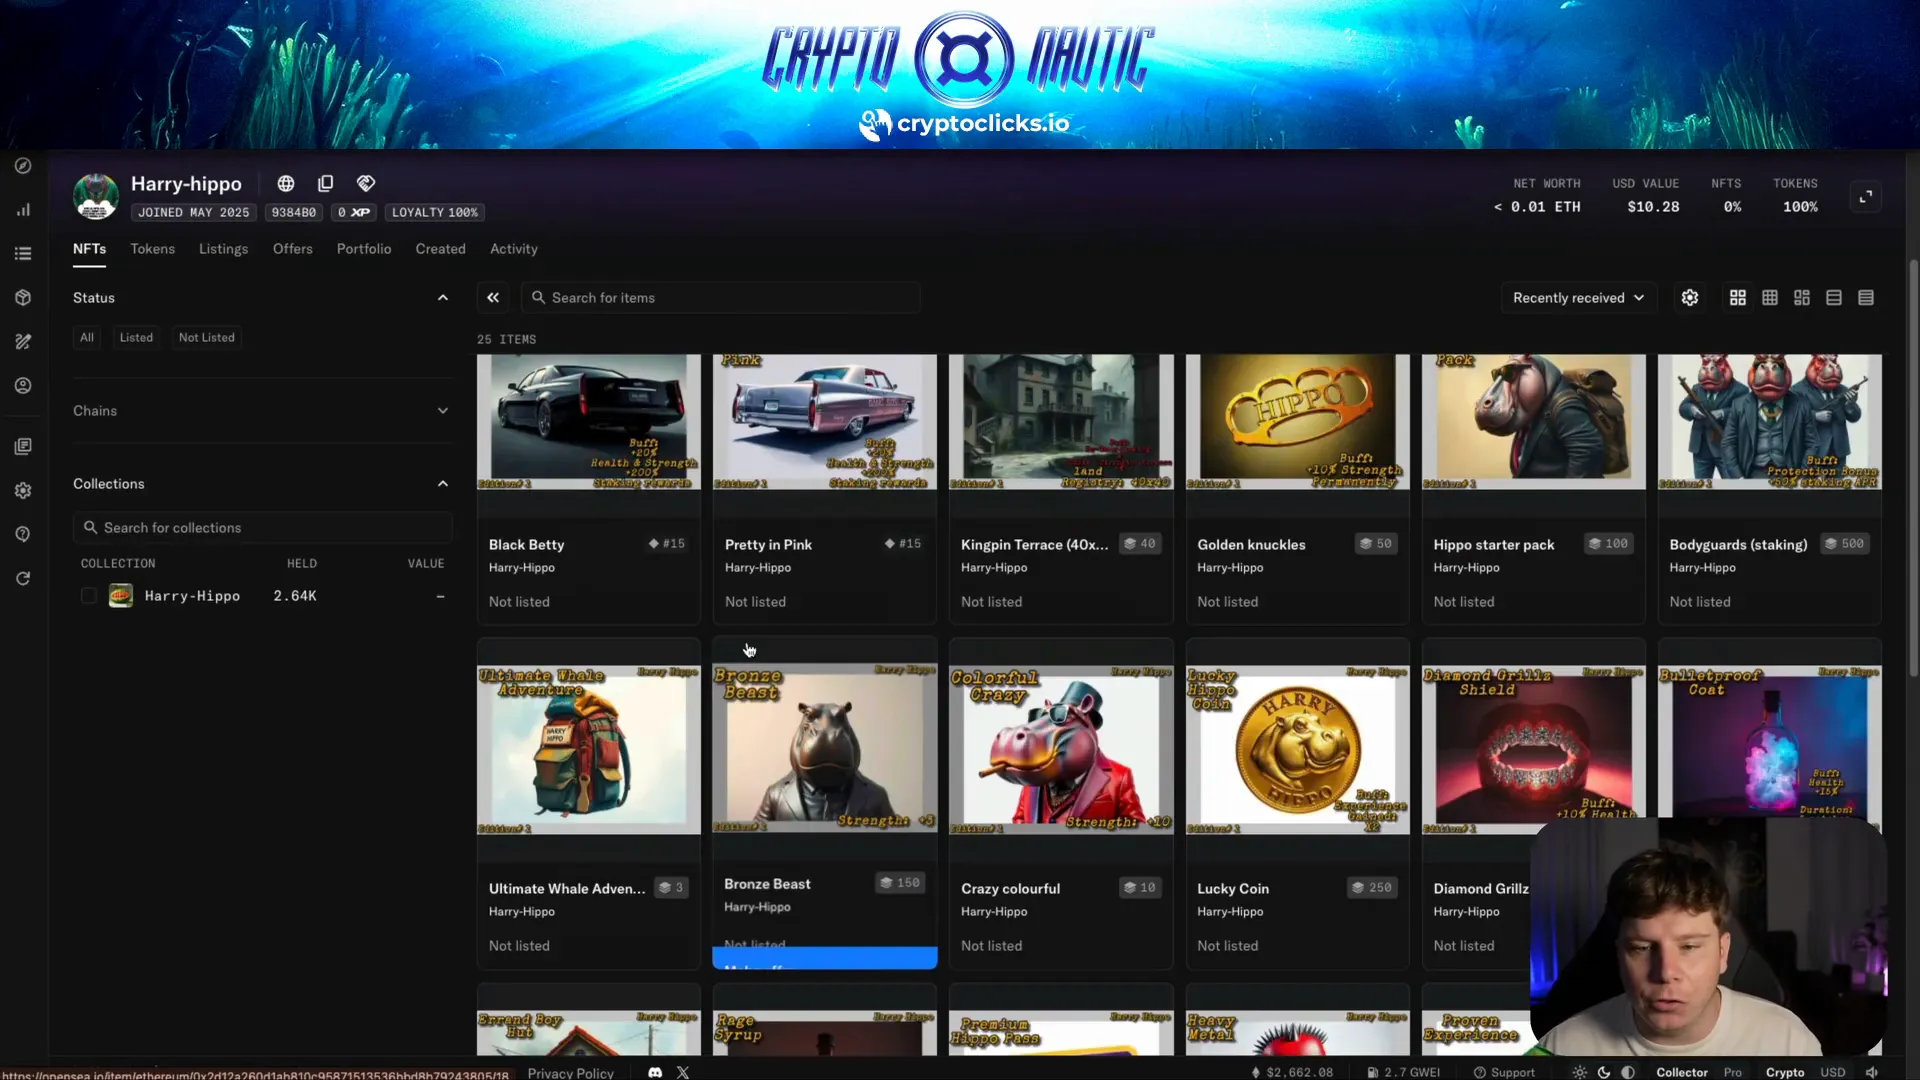
Task: Select the NFTs tab
Action: click(89, 249)
